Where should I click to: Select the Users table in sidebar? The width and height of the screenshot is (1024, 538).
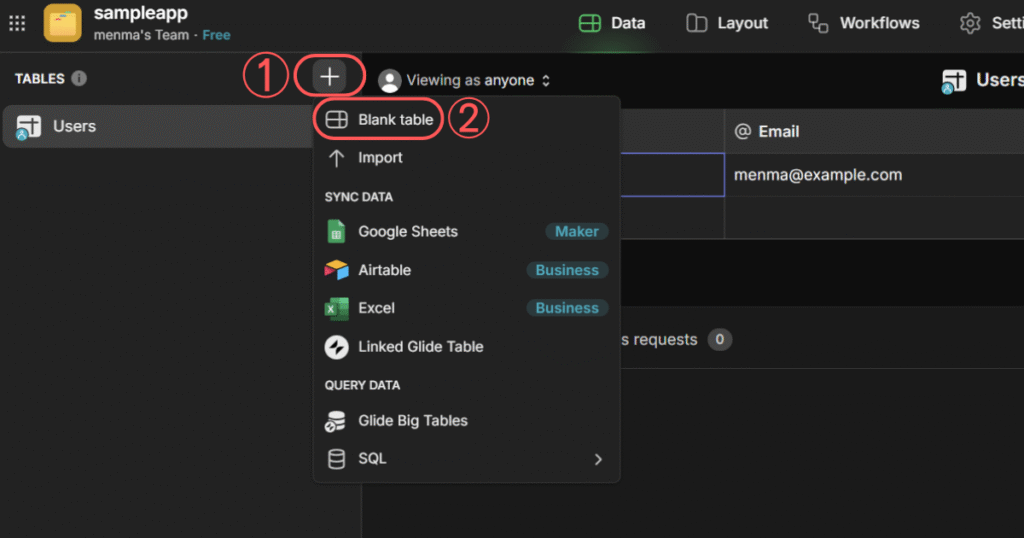pyautogui.click(x=158, y=126)
